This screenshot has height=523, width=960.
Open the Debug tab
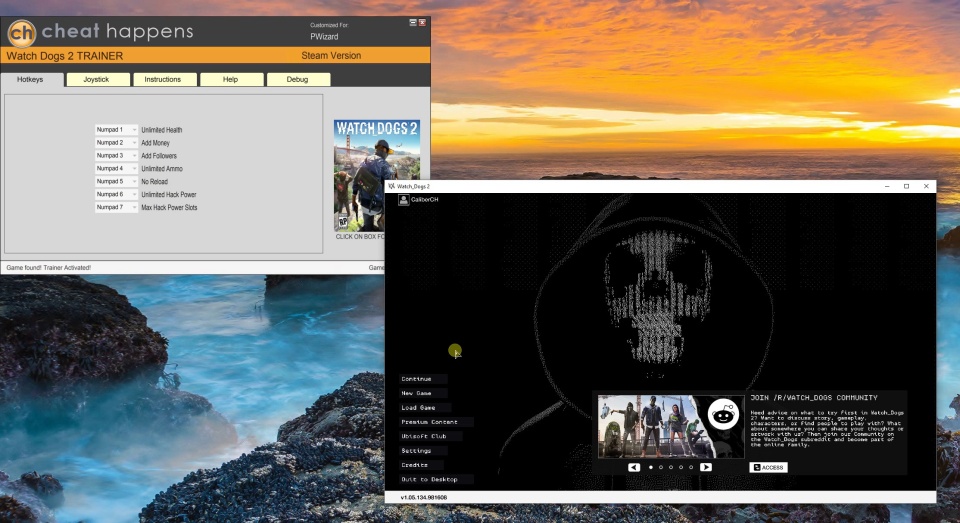coord(298,80)
